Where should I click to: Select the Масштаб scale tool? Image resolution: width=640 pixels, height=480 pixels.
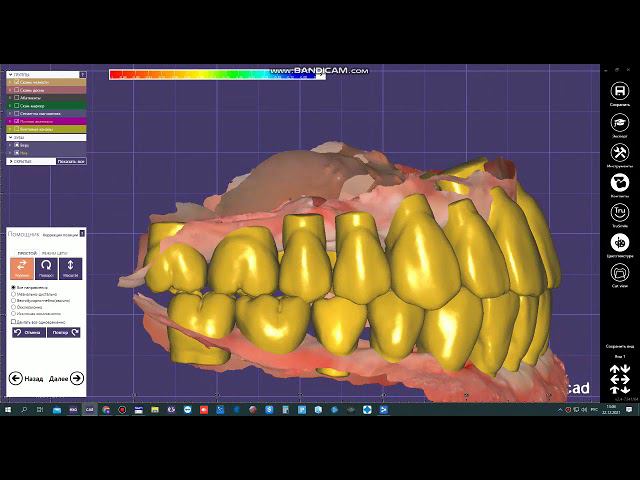pyautogui.click(x=71, y=269)
